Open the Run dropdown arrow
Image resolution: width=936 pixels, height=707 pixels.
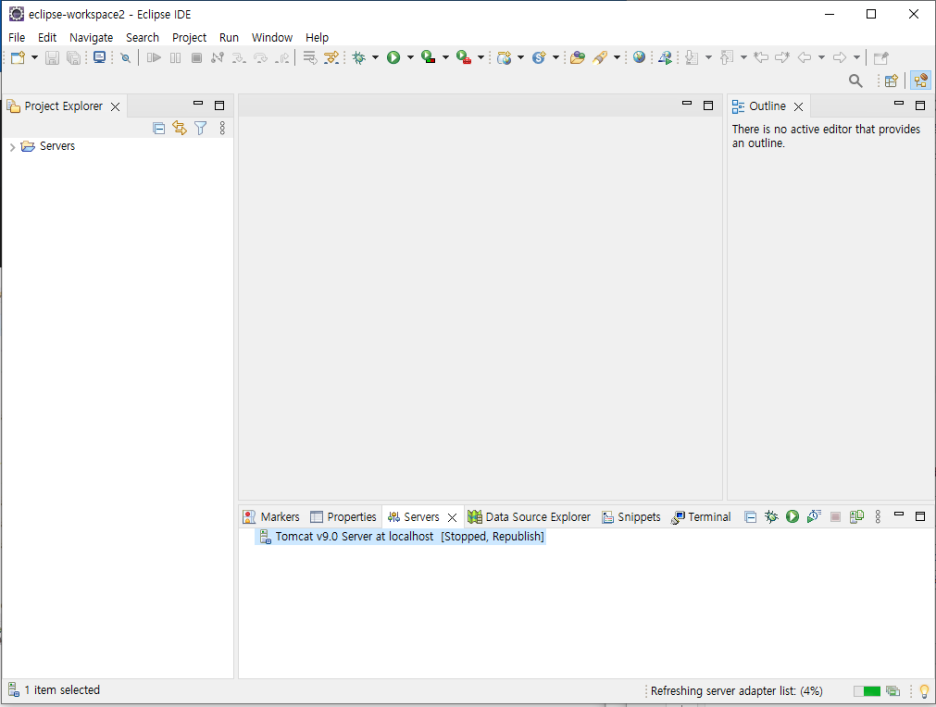click(410, 58)
